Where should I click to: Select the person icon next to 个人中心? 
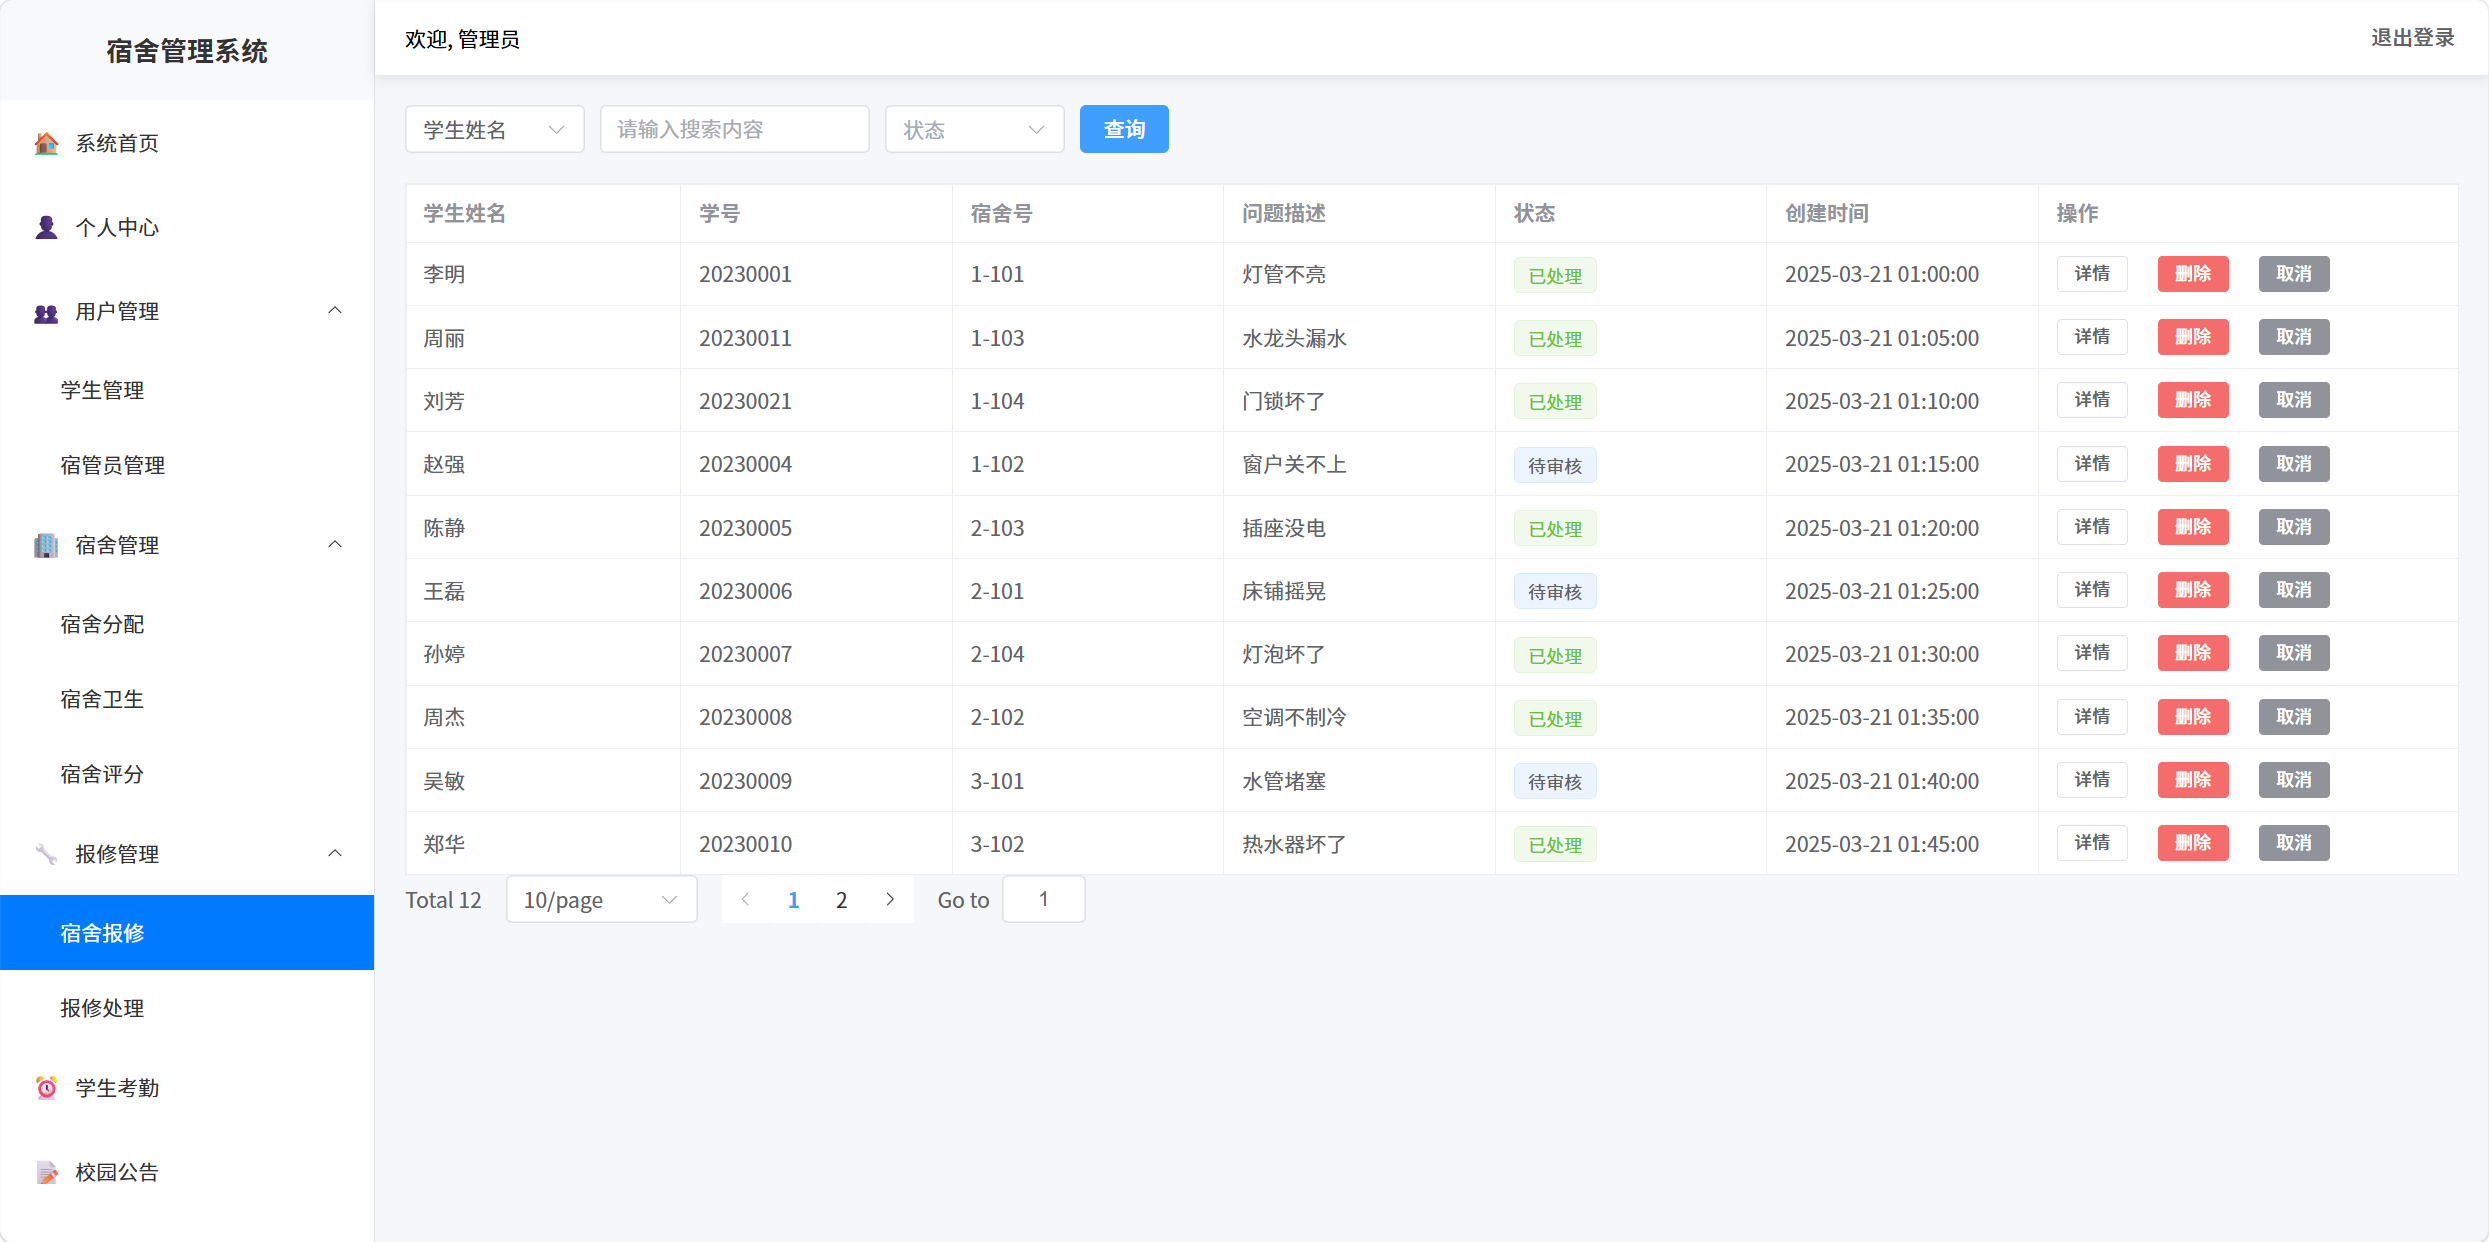pos(44,227)
